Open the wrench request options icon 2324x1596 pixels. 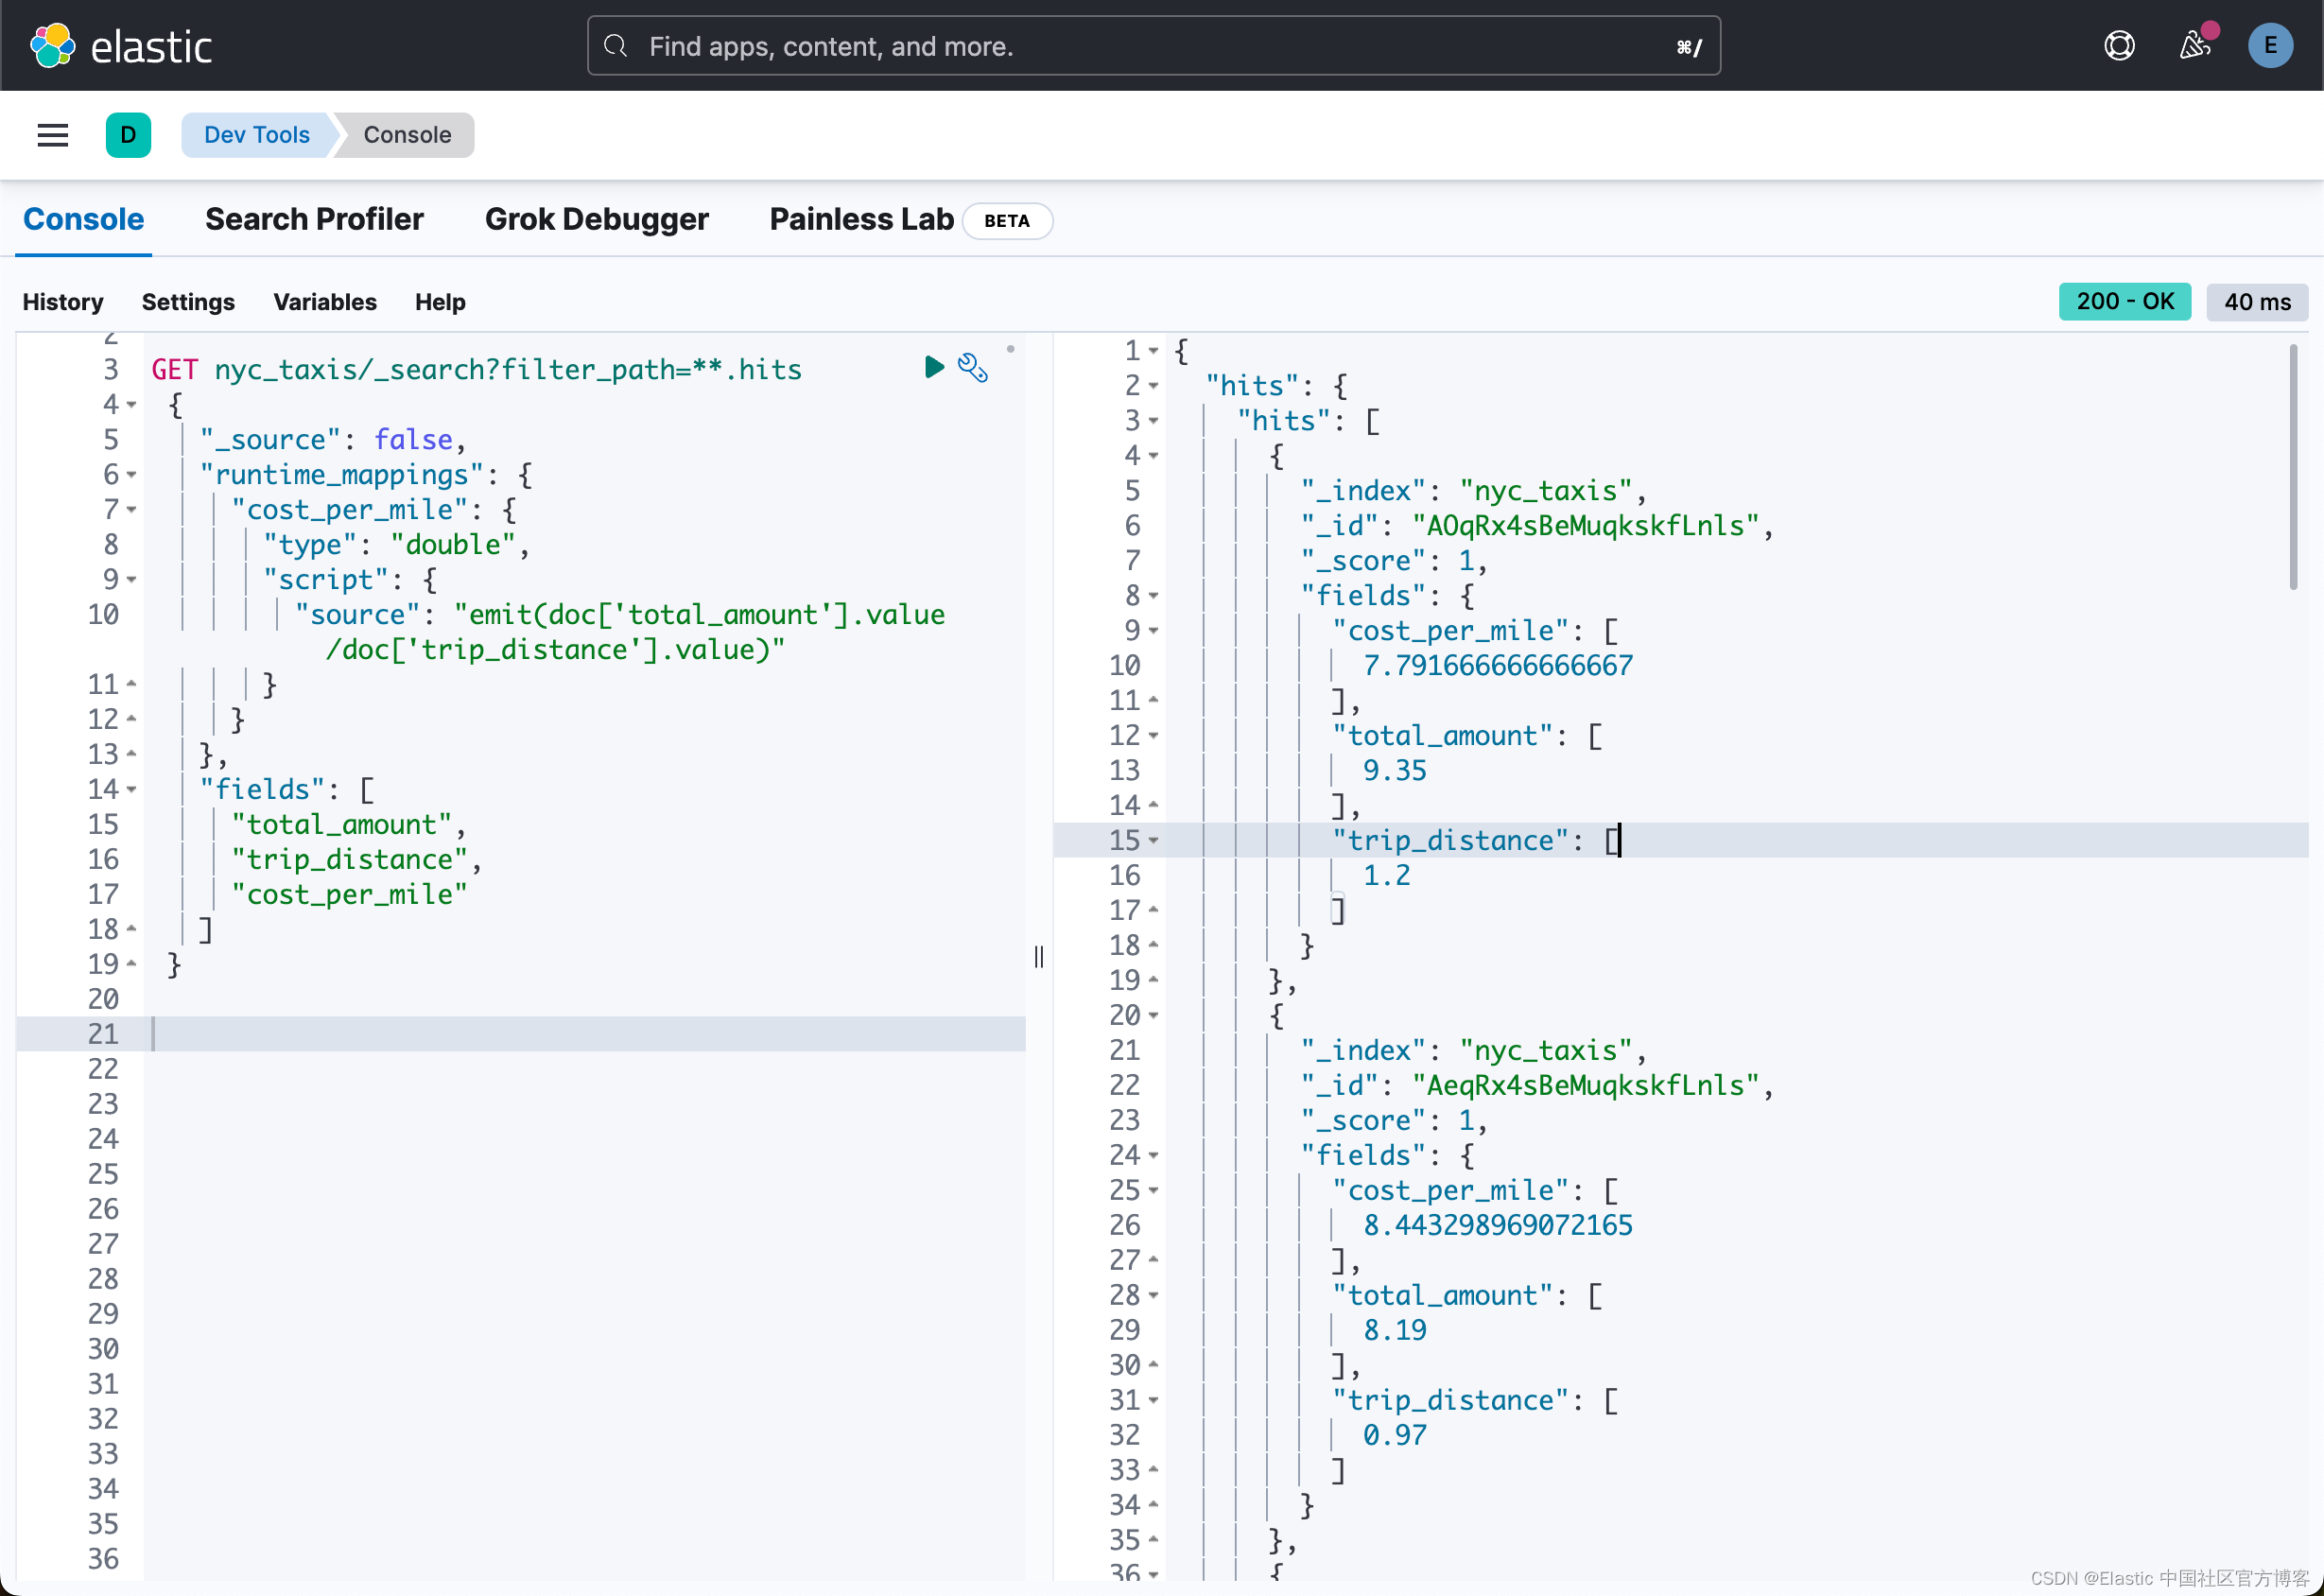pyautogui.click(x=972, y=368)
